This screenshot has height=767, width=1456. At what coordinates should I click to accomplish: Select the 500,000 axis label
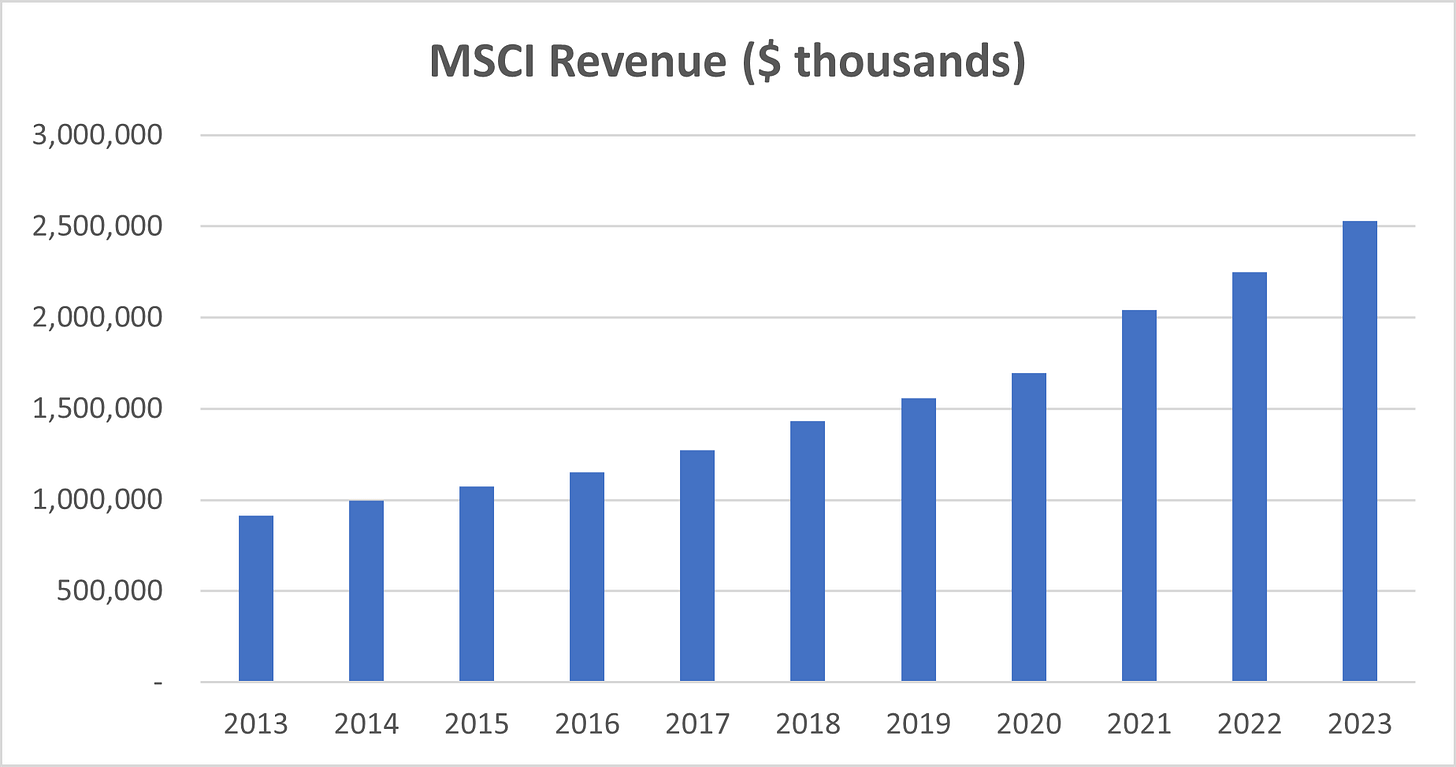(x=107, y=591)
